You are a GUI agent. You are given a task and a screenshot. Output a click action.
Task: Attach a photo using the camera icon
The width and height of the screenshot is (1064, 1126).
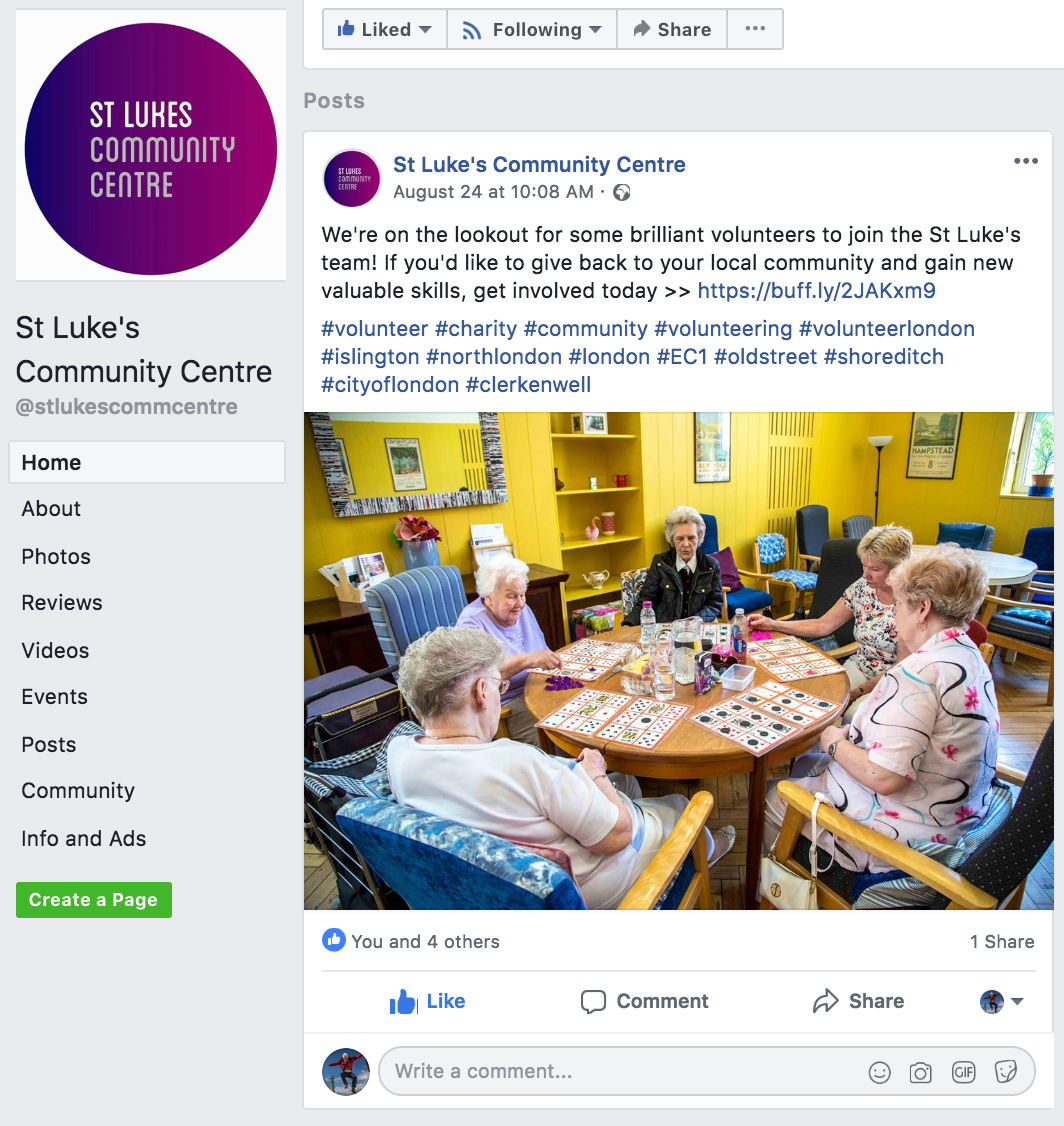pyautogui.click(x=920, y=1072)
